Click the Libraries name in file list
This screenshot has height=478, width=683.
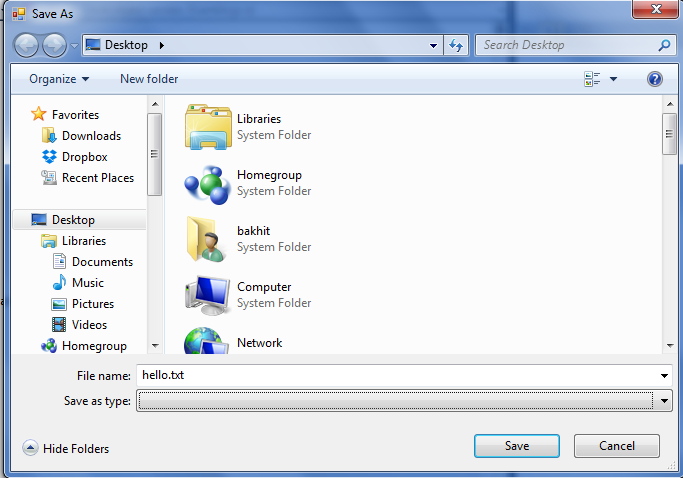[x=259, y=119]
